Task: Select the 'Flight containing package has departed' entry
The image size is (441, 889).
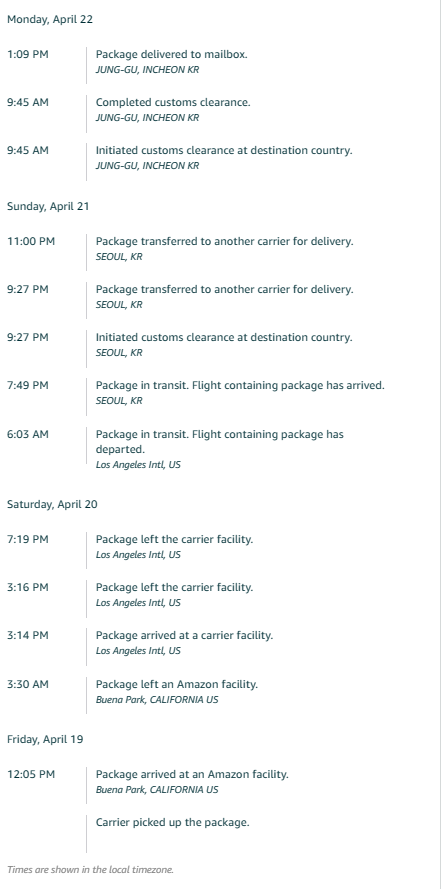Action: (220, 442)
